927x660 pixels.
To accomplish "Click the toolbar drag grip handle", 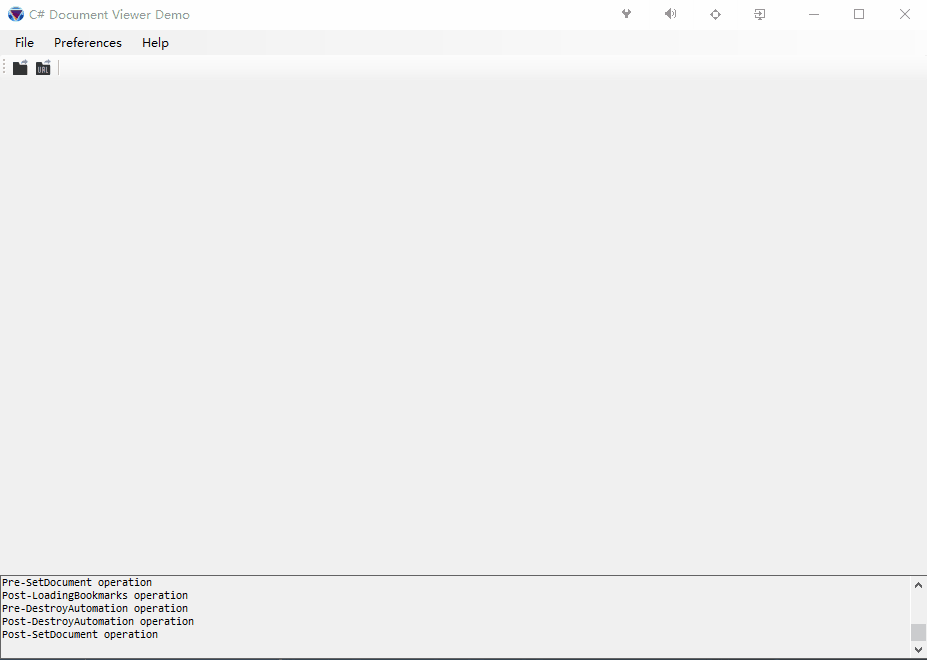I will 4,67.
